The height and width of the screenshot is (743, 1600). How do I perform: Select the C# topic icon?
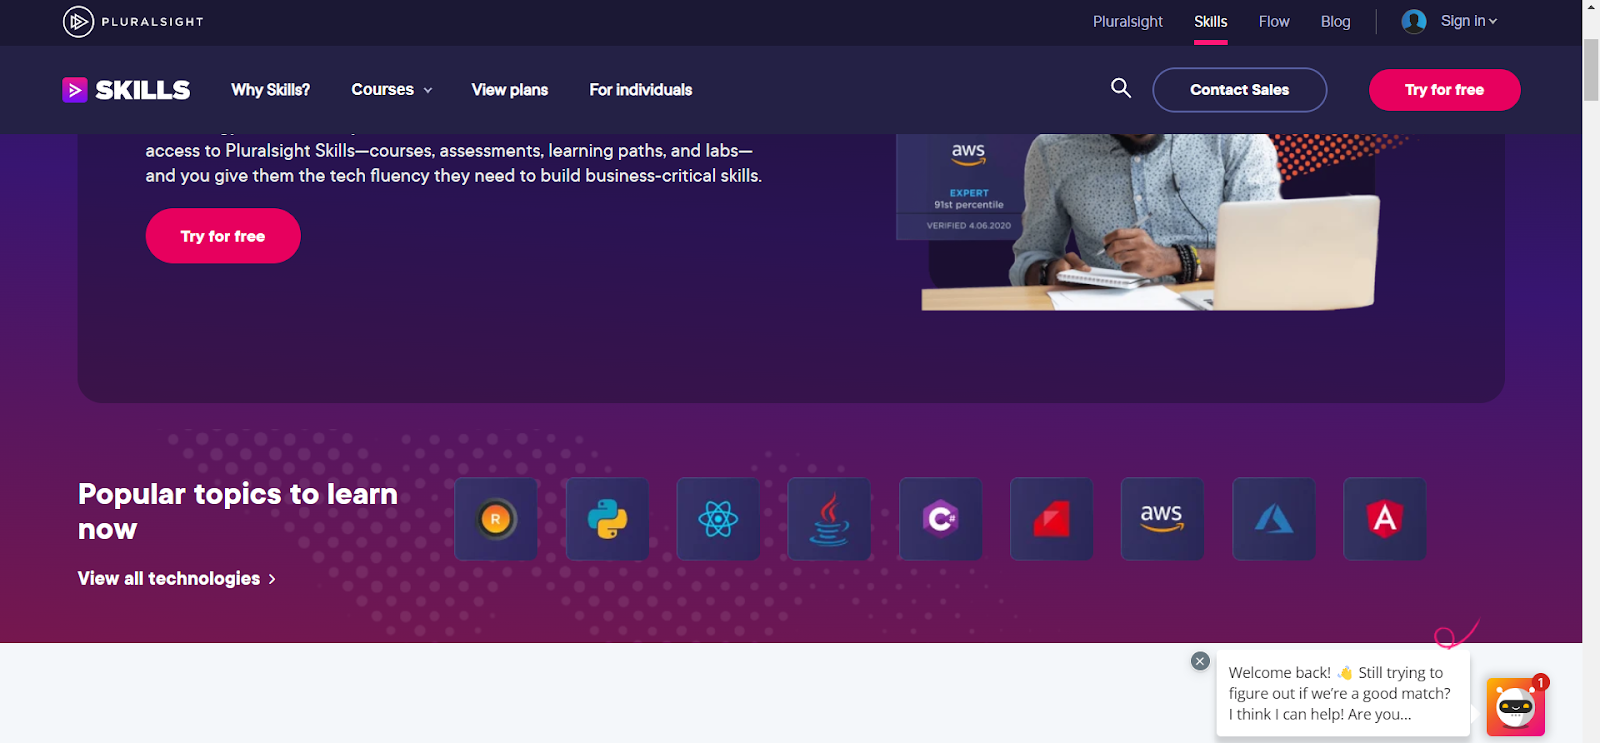click(x=941, y=519)
